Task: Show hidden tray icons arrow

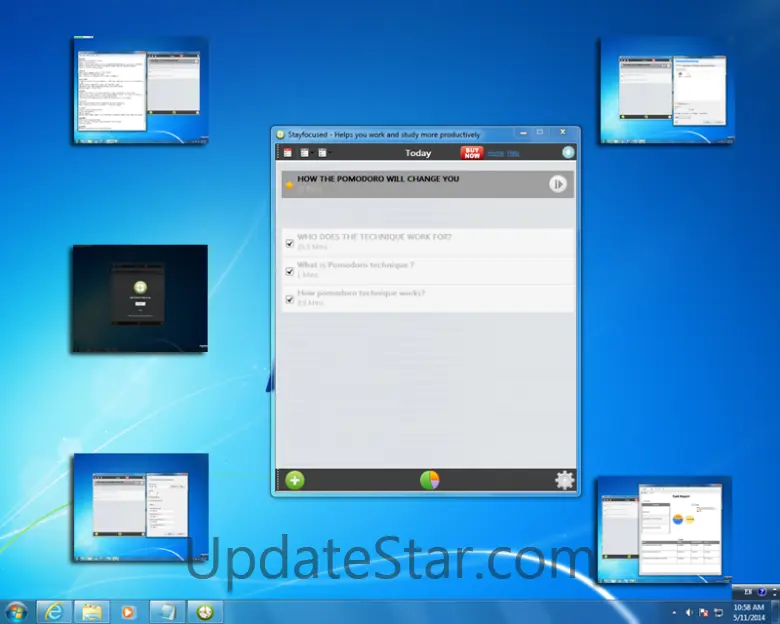Action: click(675, 613)
